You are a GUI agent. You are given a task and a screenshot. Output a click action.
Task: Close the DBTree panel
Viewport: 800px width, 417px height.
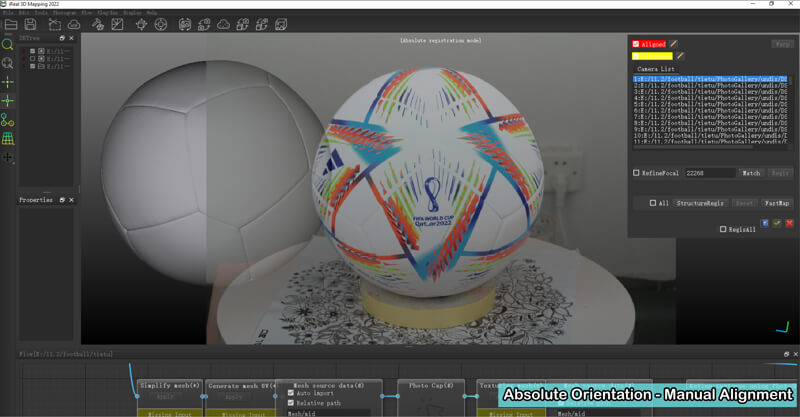(71, 38)
